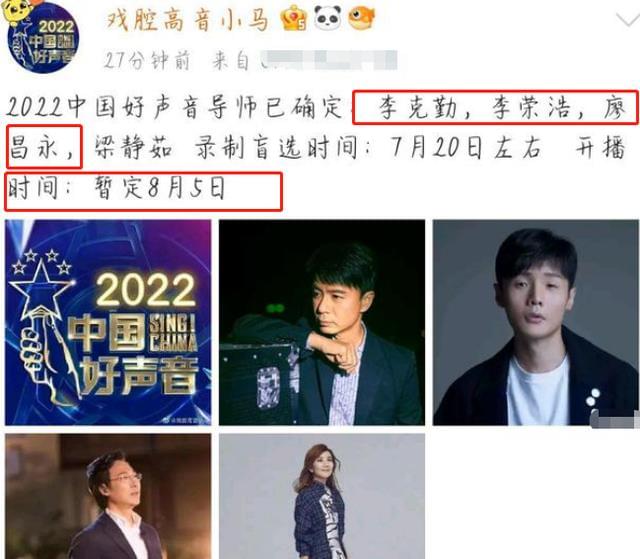640x559 pixels.
Task: Open the 2022 中国好声音 profile avatar
Action: click(x=42, y=38)
